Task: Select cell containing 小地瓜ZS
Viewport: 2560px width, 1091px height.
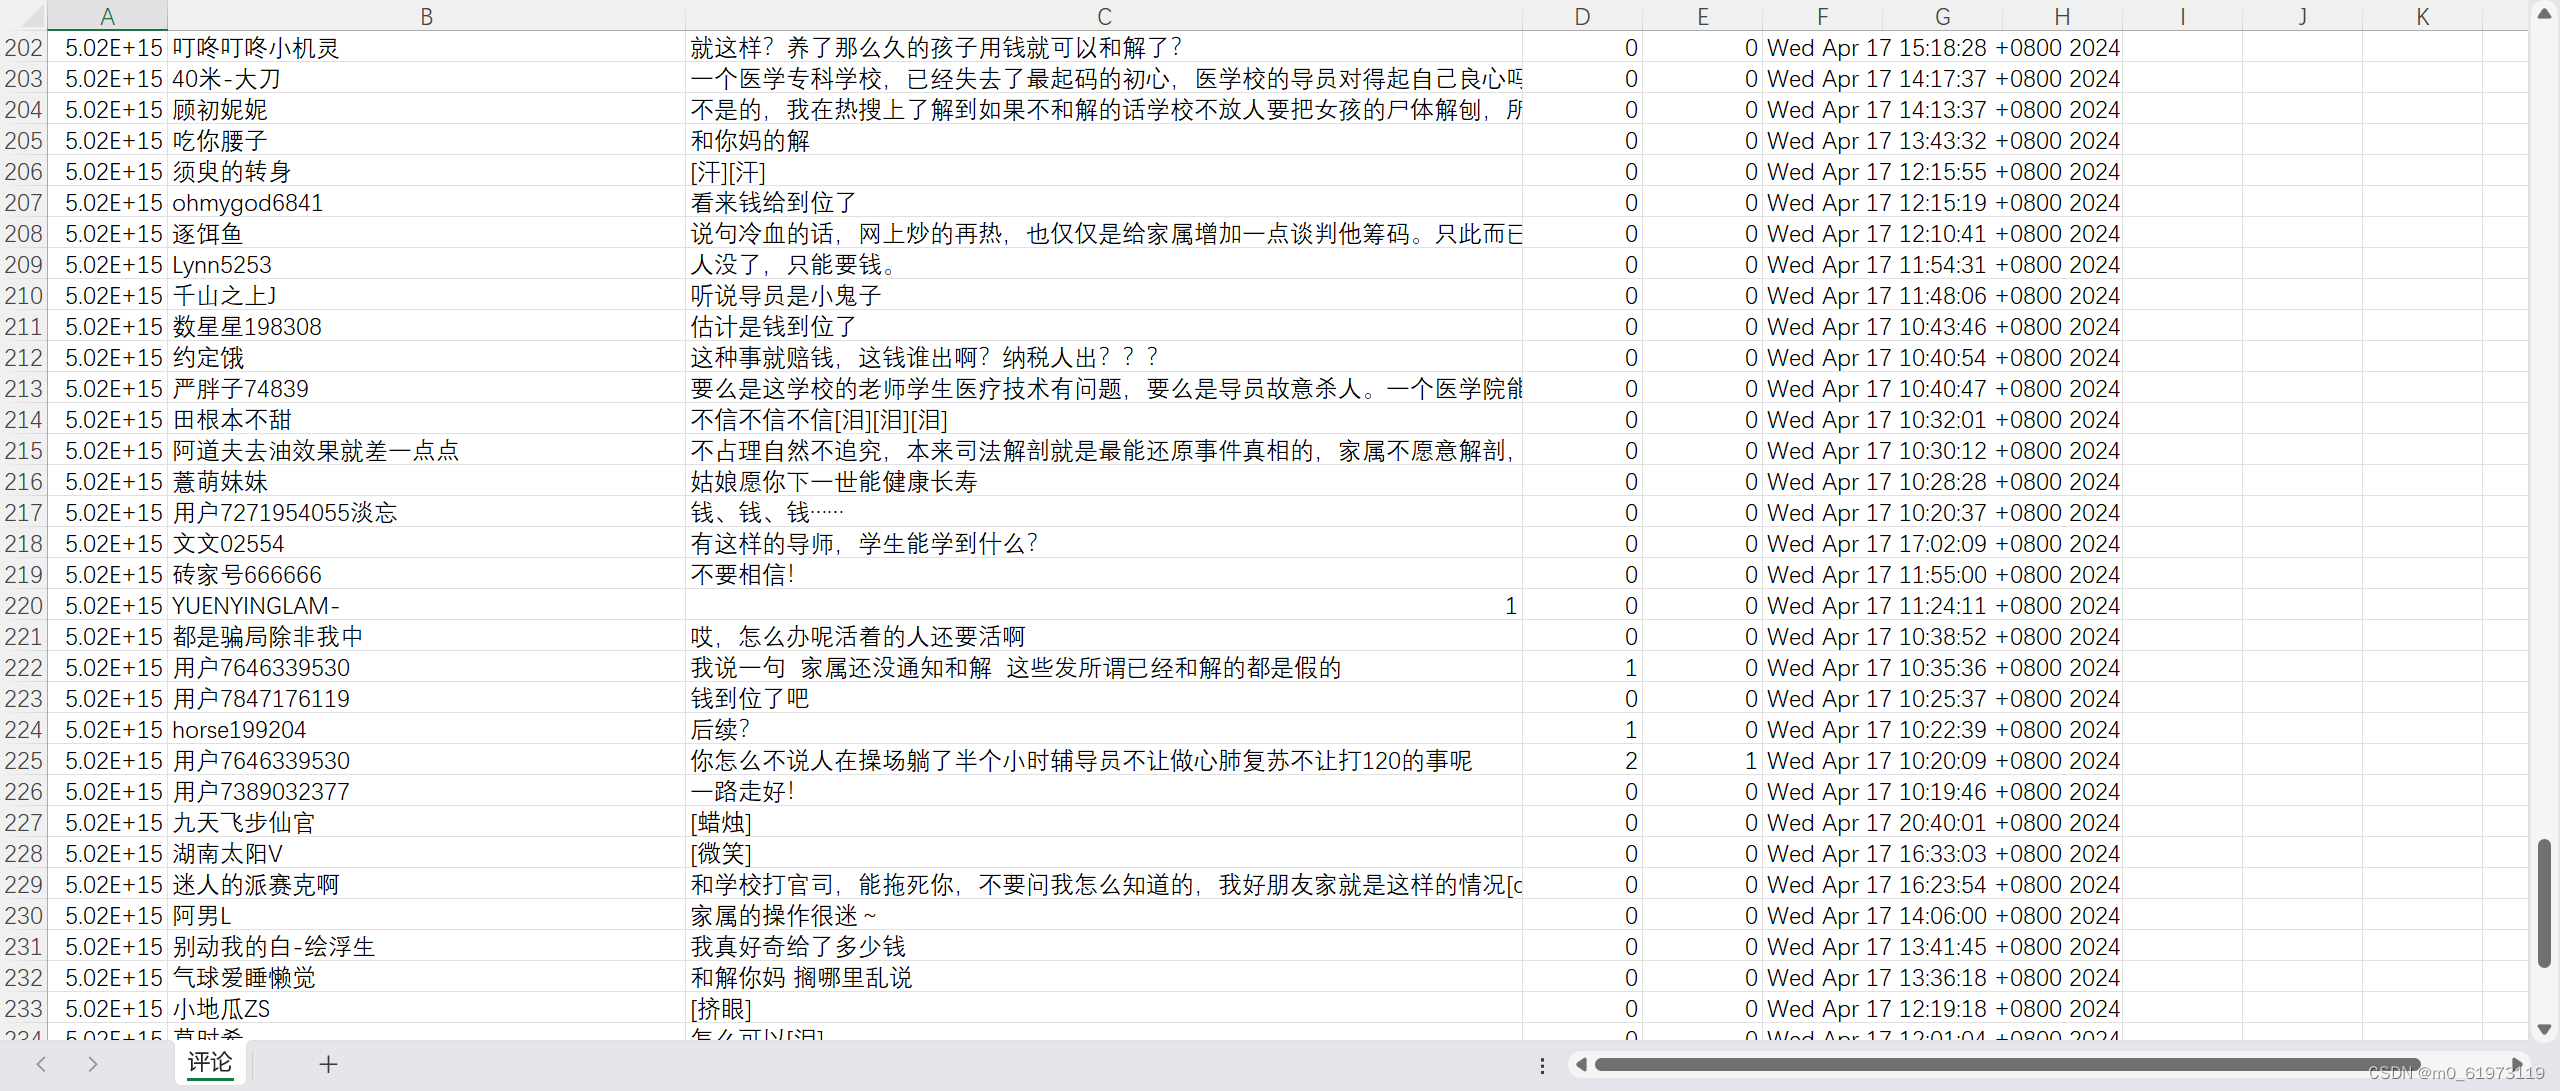Action: (x=426, y=1009)
